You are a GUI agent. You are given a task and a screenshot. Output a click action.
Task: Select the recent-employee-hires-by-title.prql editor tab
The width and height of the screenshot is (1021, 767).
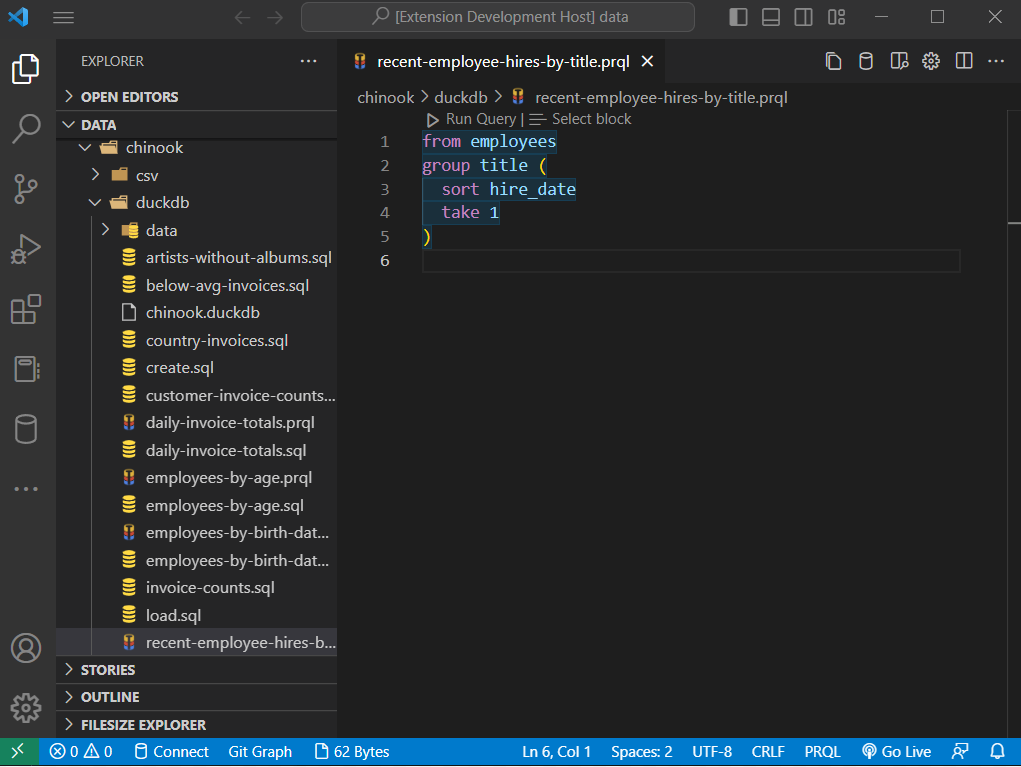click(502, 61)
